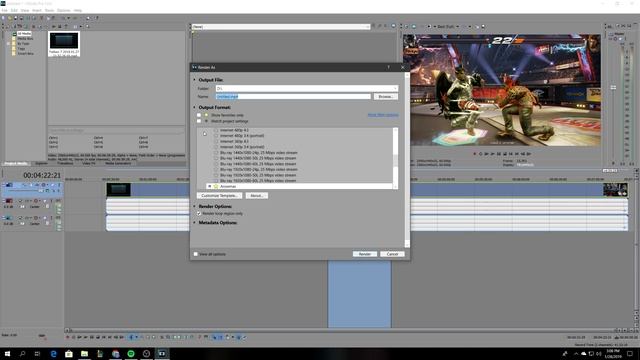640x360 pixels.
Task: Click the Vegas Pro icon on the taskbar
Action: (x=162, y=353)
